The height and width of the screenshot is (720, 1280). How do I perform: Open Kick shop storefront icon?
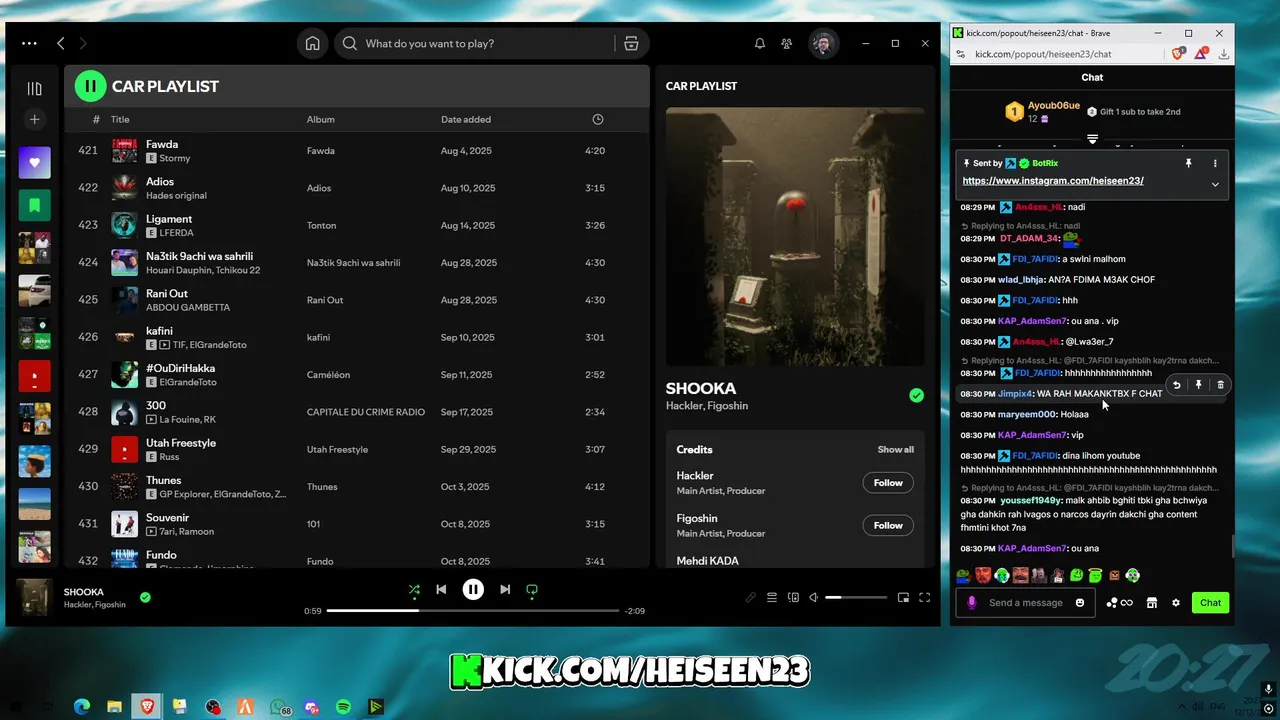(x=1151, y=603)
